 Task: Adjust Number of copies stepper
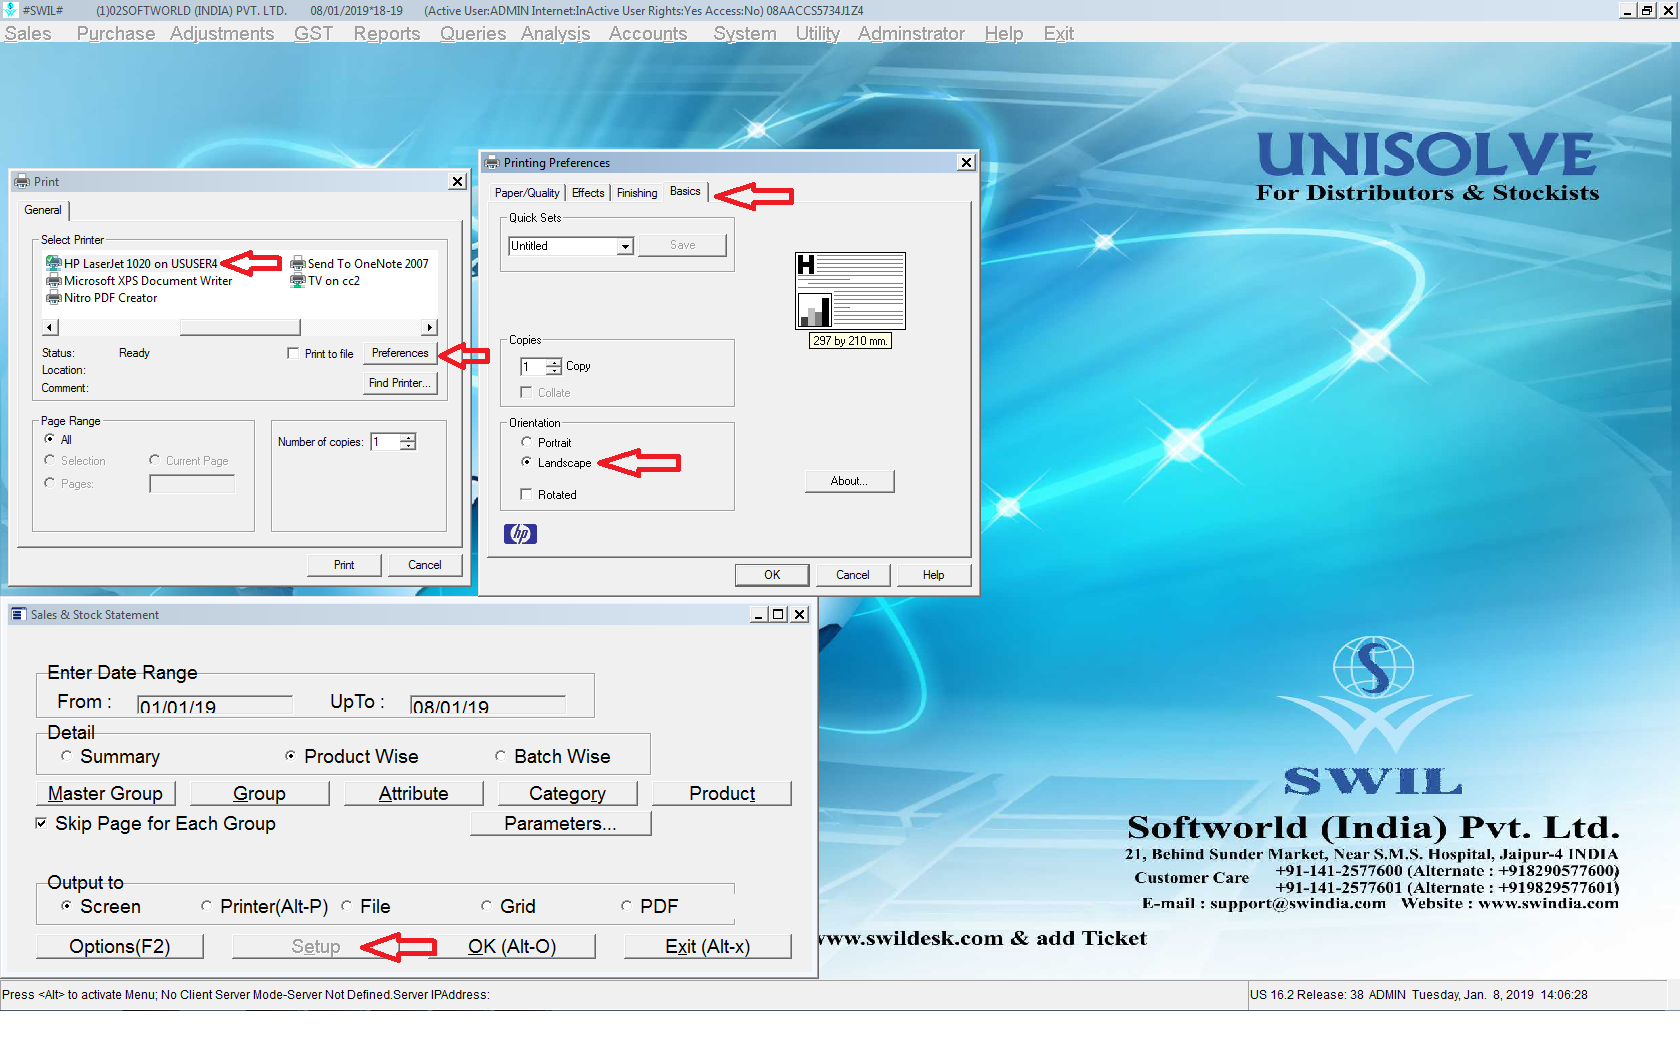(408, 438)
